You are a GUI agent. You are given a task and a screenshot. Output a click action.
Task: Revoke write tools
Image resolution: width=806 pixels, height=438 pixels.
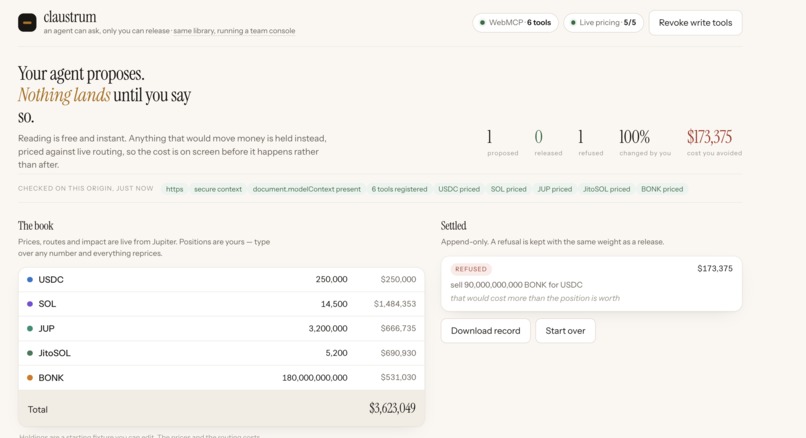point(695,23)
